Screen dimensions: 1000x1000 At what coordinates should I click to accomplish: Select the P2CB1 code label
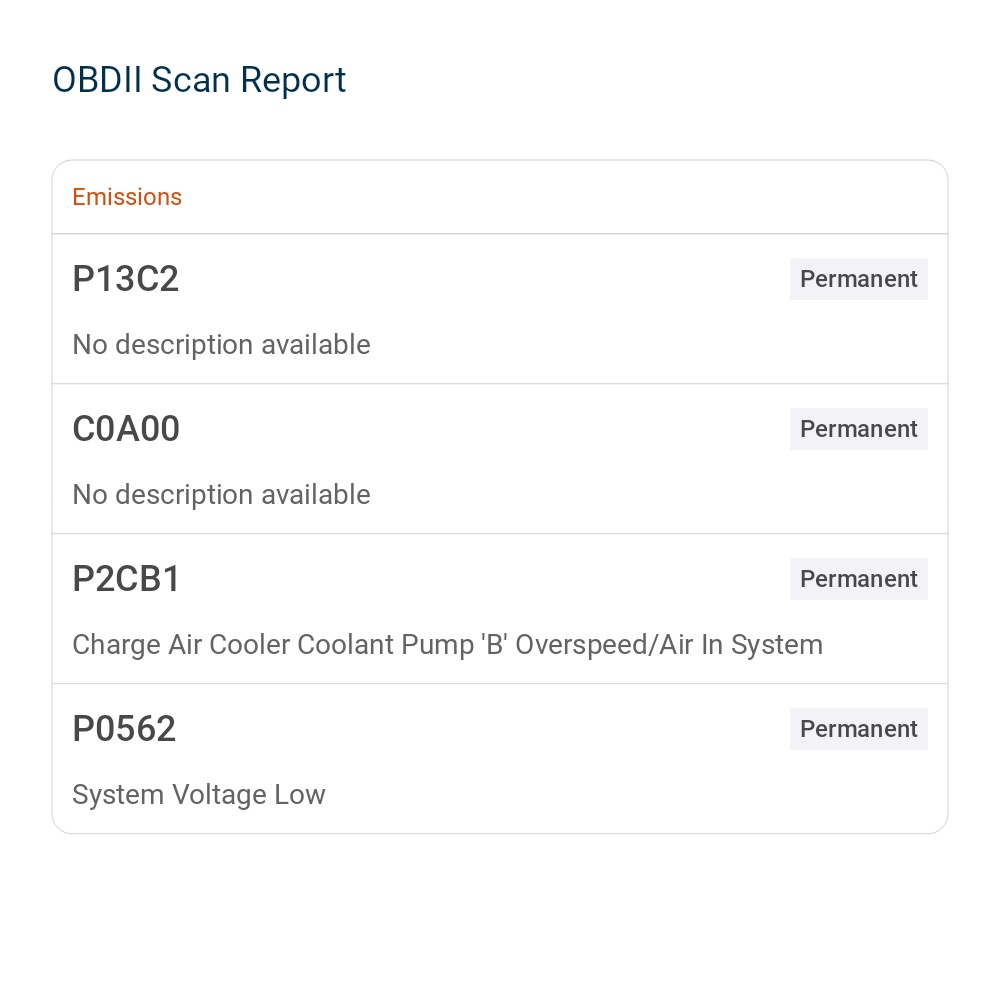click(x=127, y=579)
